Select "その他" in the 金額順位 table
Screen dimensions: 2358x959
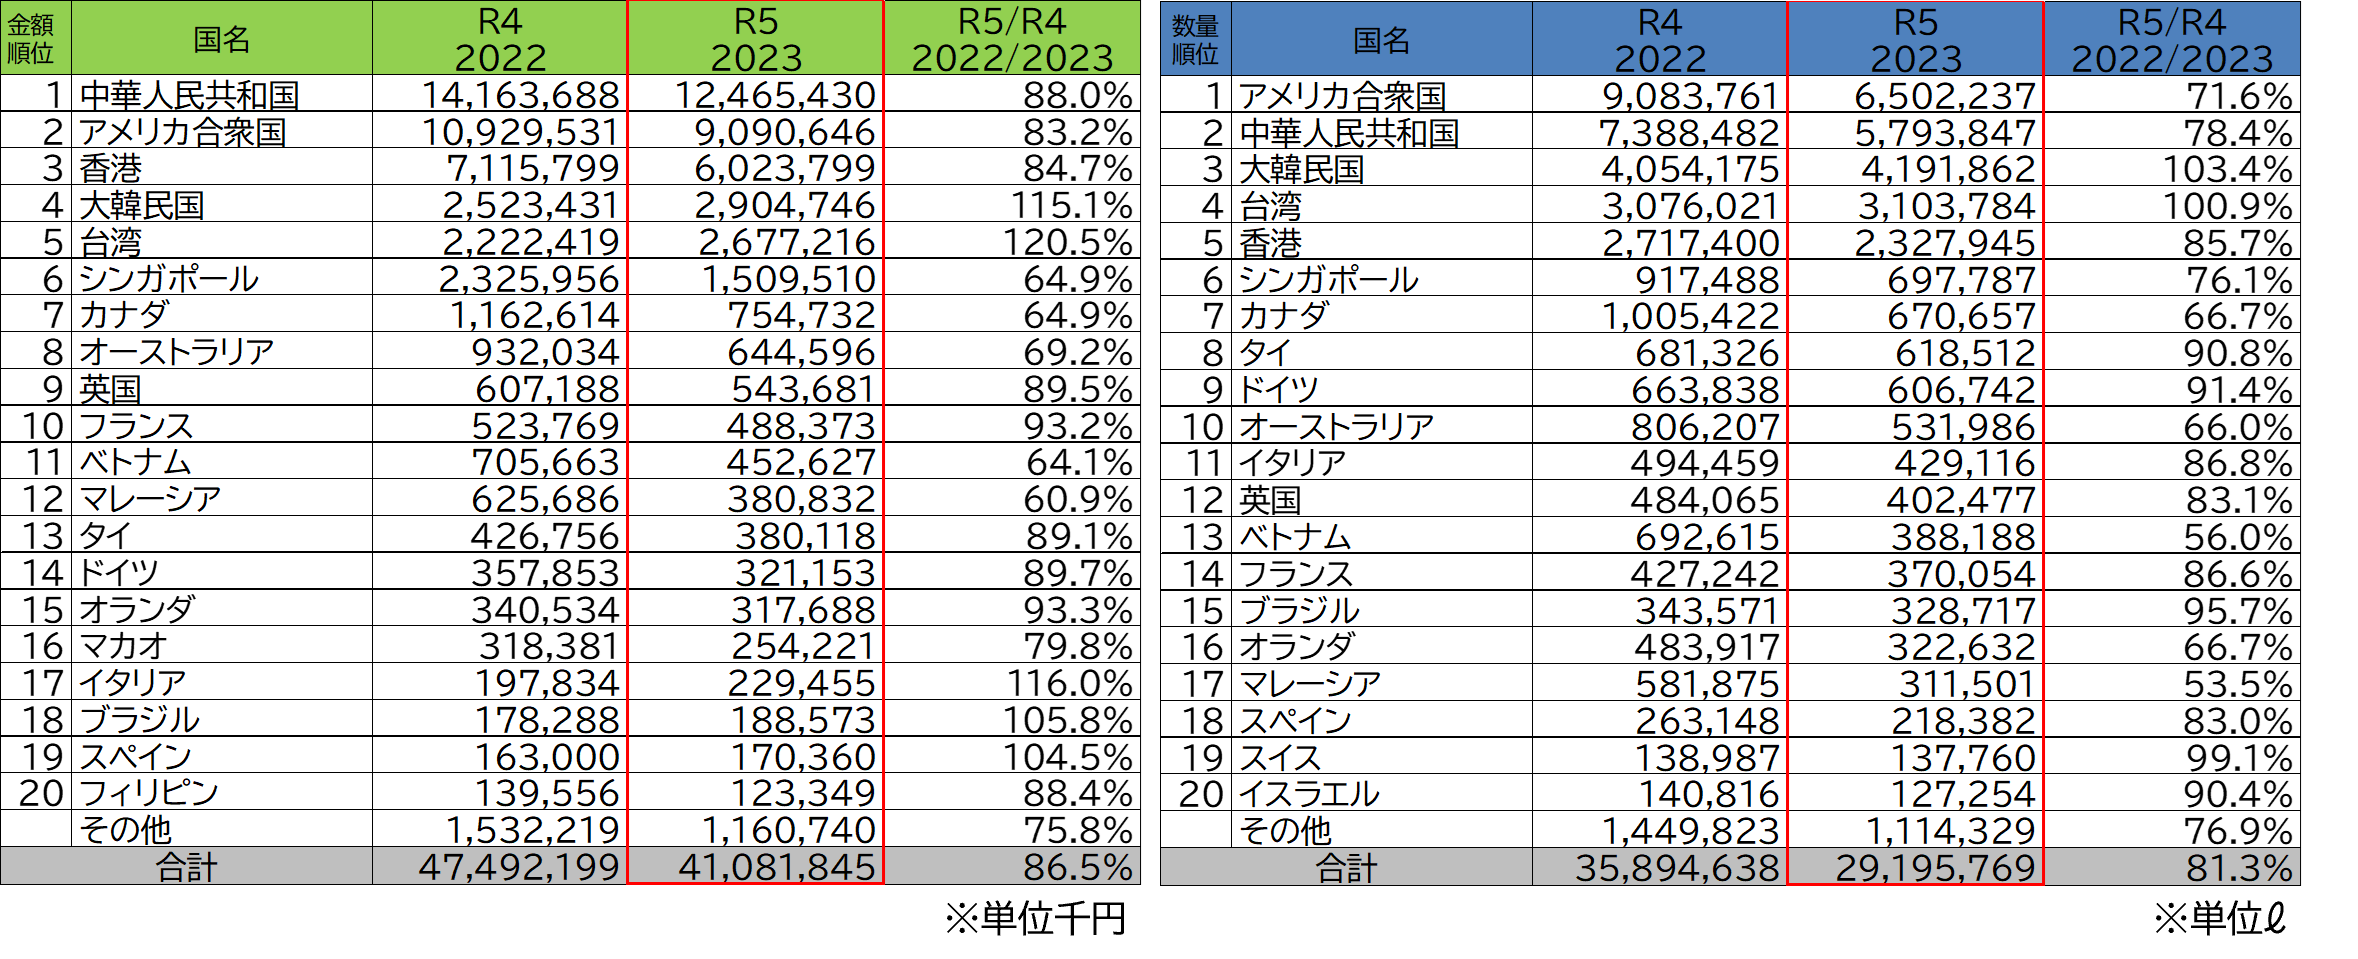222,829
